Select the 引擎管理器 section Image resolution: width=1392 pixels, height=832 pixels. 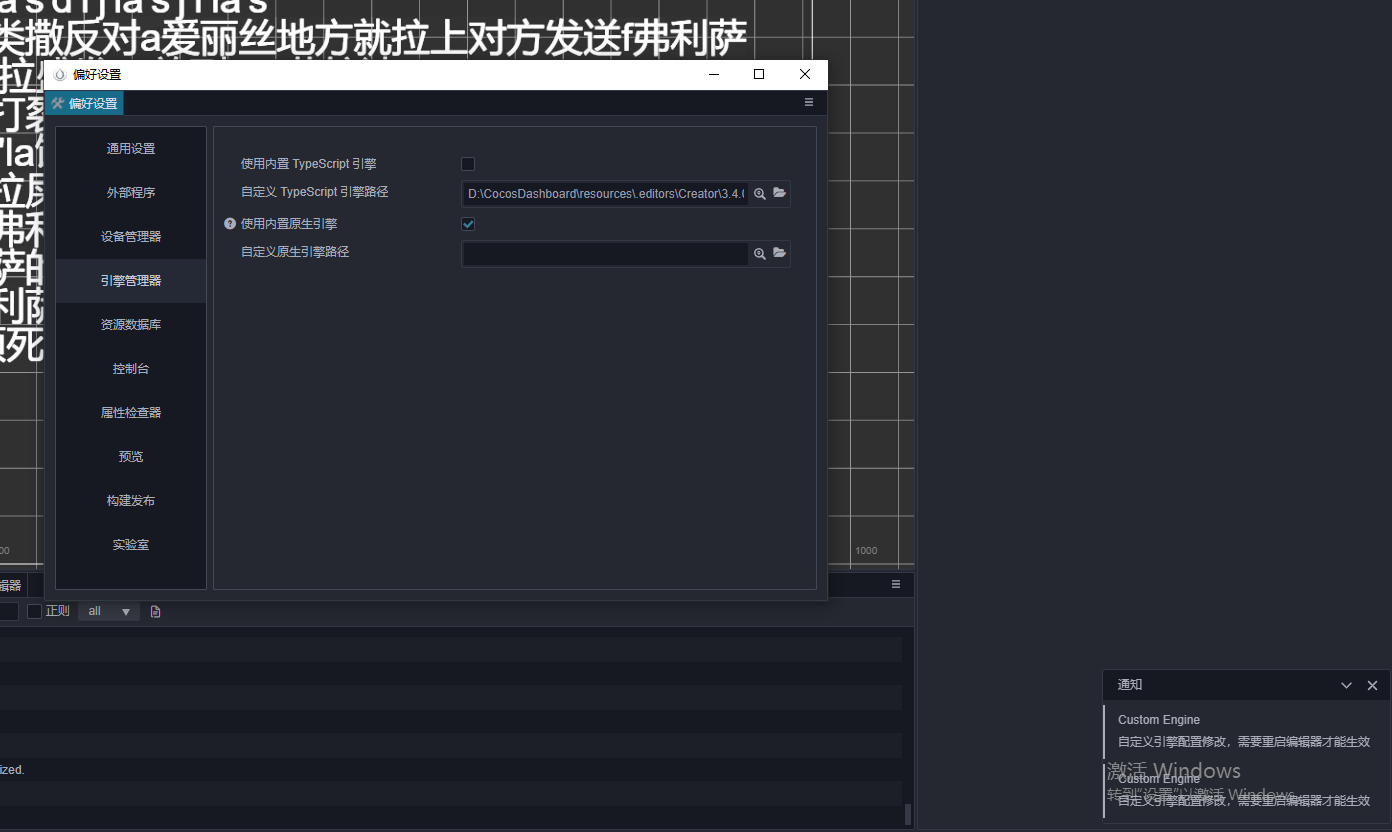[131, 281]
